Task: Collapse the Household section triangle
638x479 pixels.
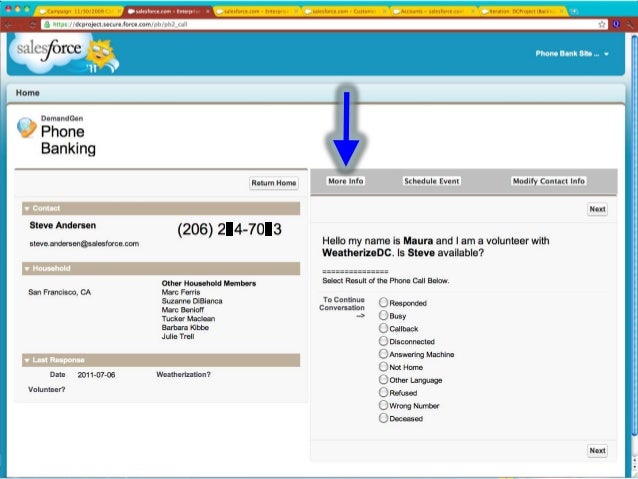Action: (x=27, y=269)
